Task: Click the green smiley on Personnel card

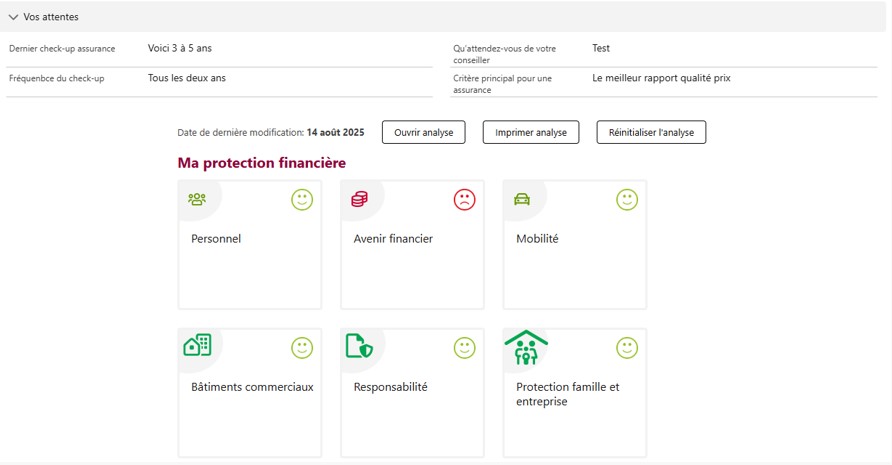Action: (x=302, y=200)
